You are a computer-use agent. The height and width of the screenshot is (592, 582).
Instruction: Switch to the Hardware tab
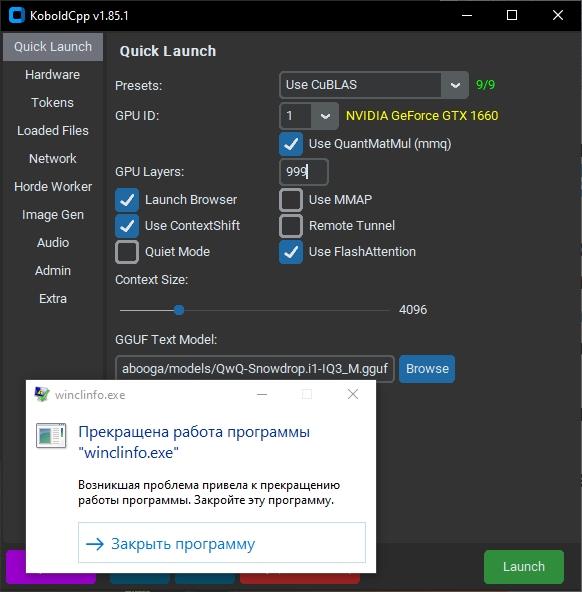52,75
